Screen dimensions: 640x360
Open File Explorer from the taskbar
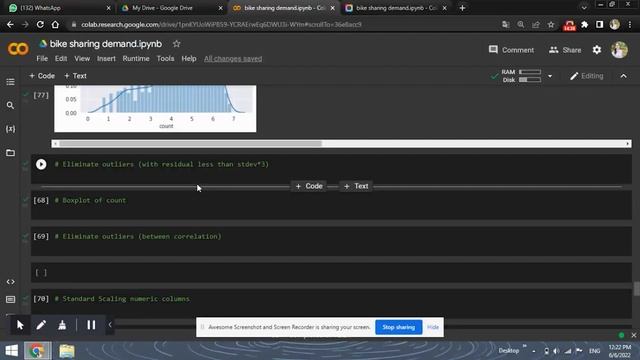pyautogui.click(x=67, y=351)
